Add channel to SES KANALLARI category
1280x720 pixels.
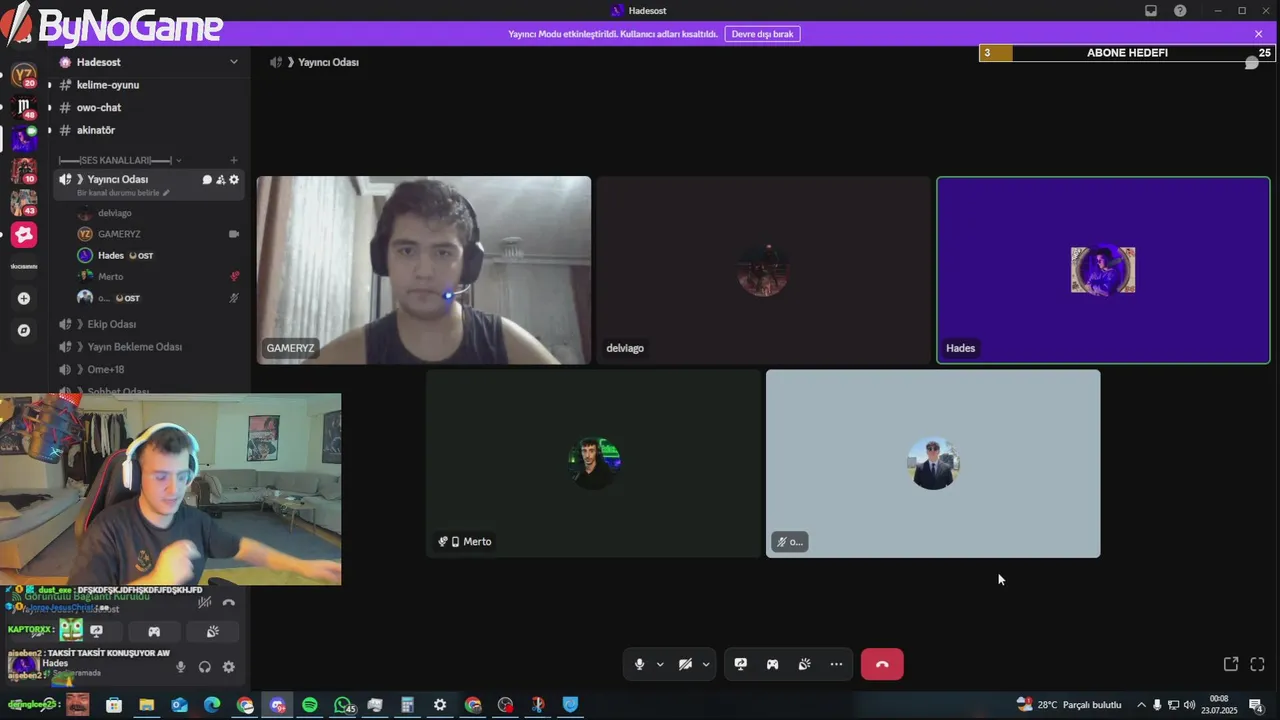[234, 160]
